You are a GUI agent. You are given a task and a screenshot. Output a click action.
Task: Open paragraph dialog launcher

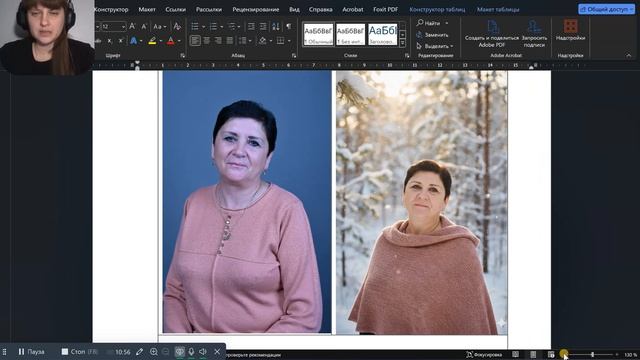coord(294,56)
